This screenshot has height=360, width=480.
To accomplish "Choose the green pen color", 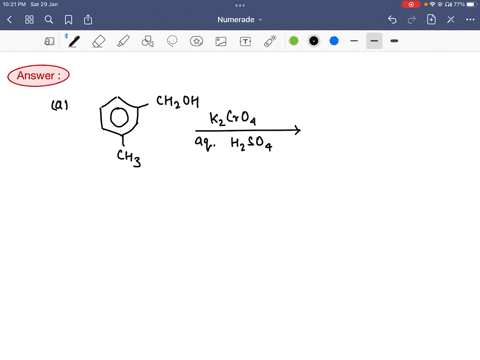I will (x=294, y=41).
